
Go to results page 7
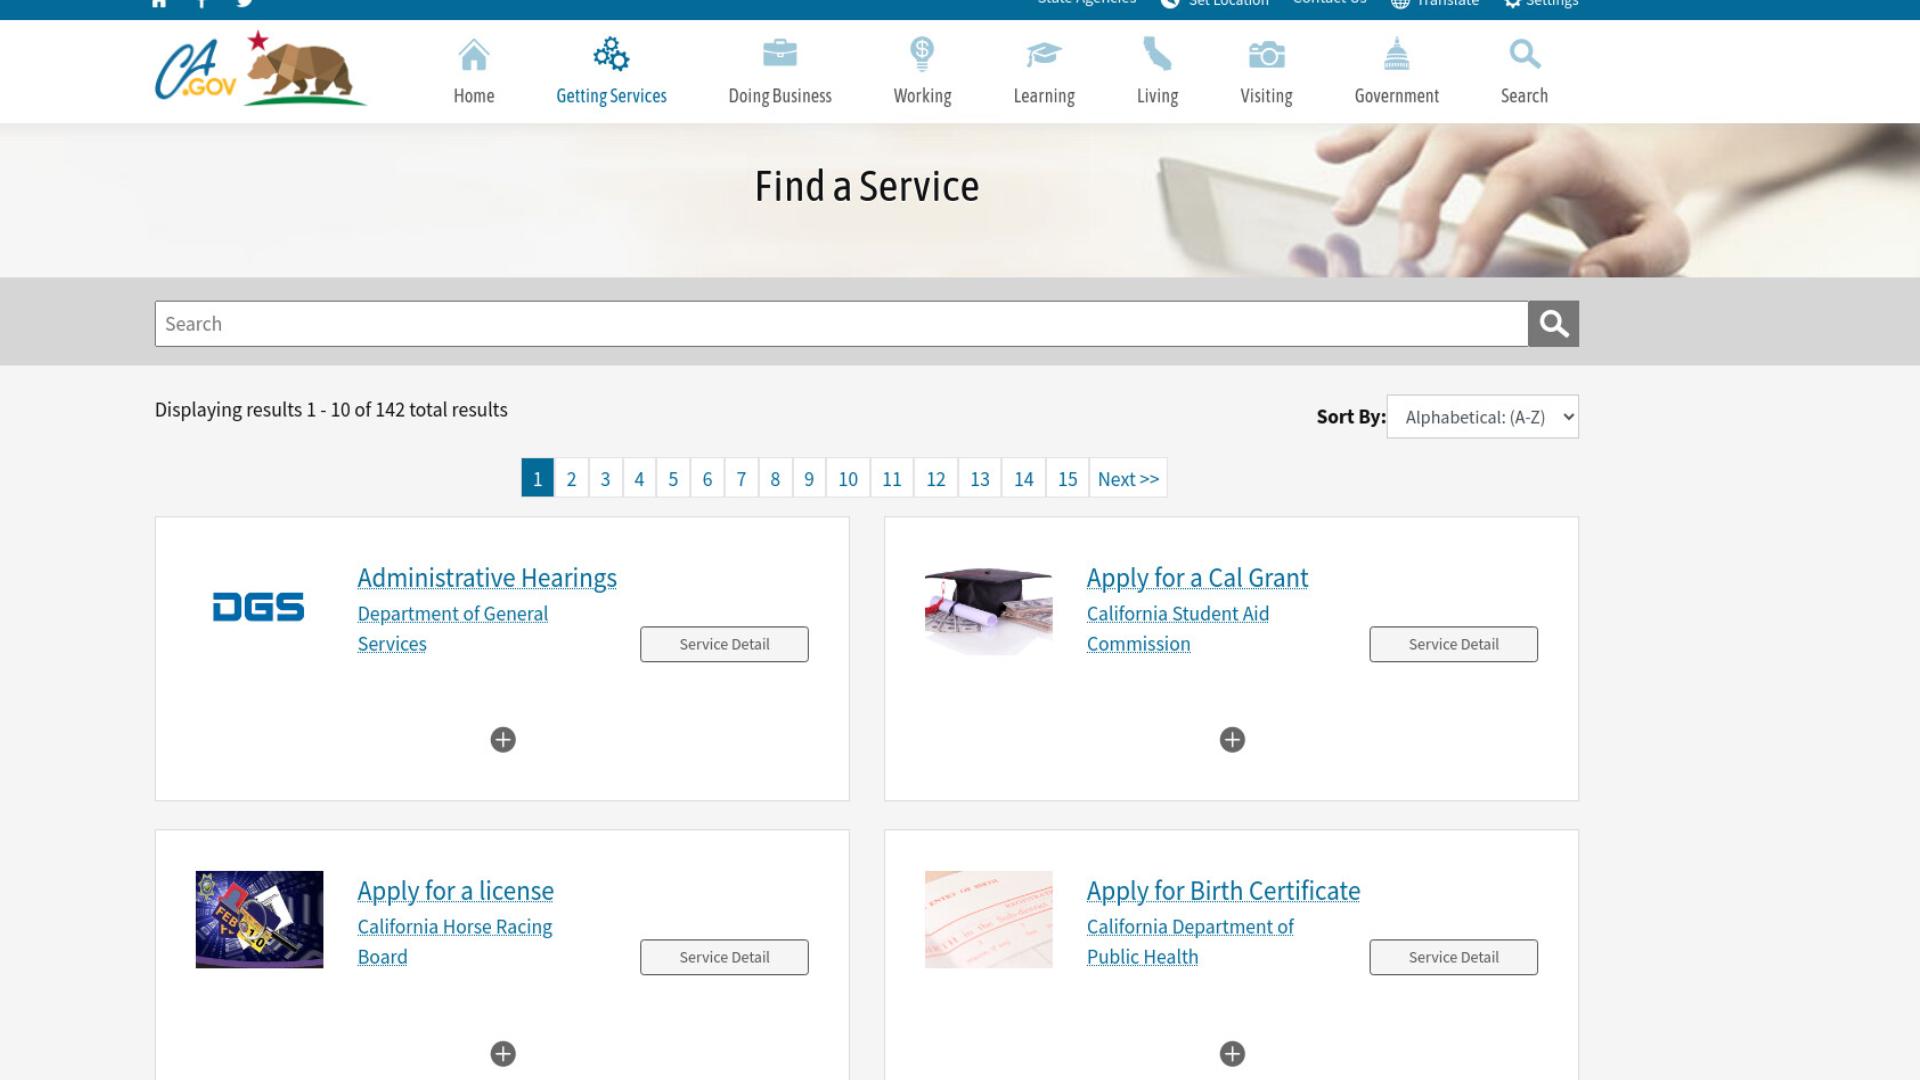pos(741,479)
